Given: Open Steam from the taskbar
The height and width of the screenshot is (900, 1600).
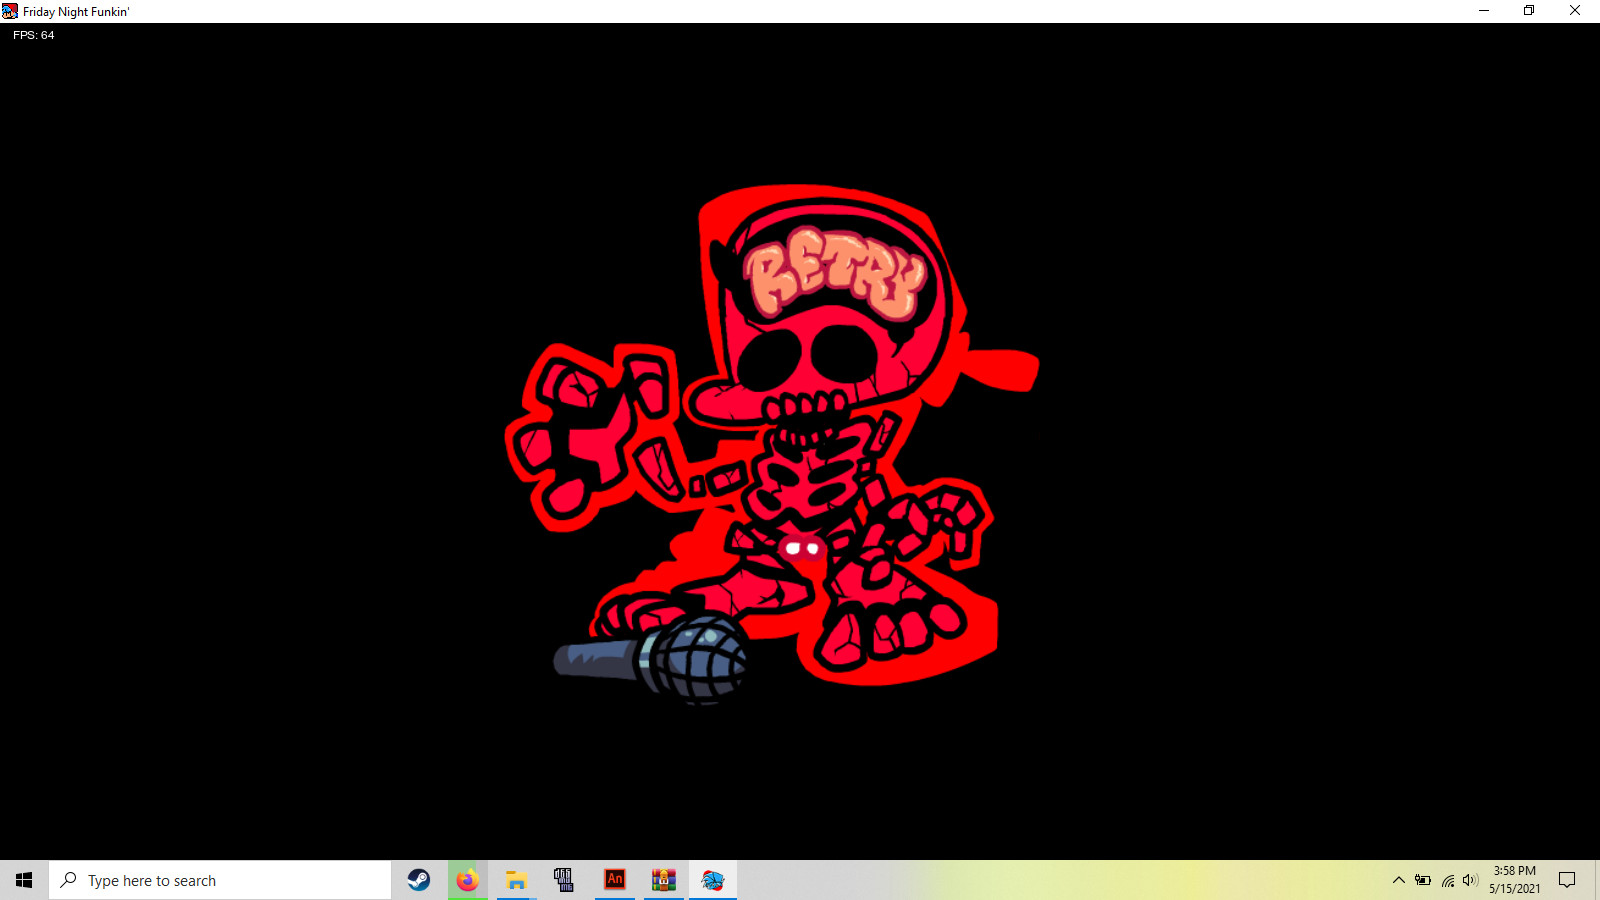Looking at the screenshot, I should 419,880.
